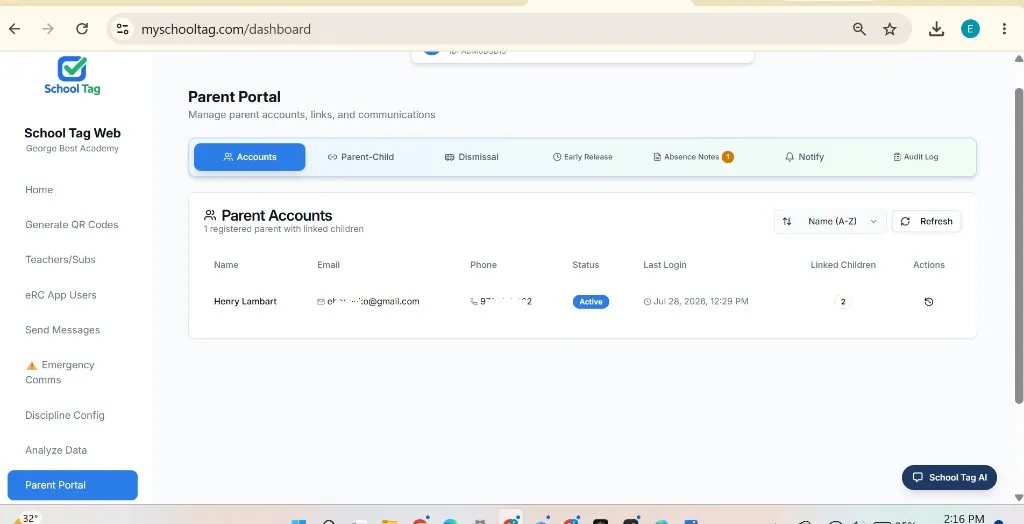1024x524 pixels.
Task: Click the Actions column header
Action: (x=929, y=265)
